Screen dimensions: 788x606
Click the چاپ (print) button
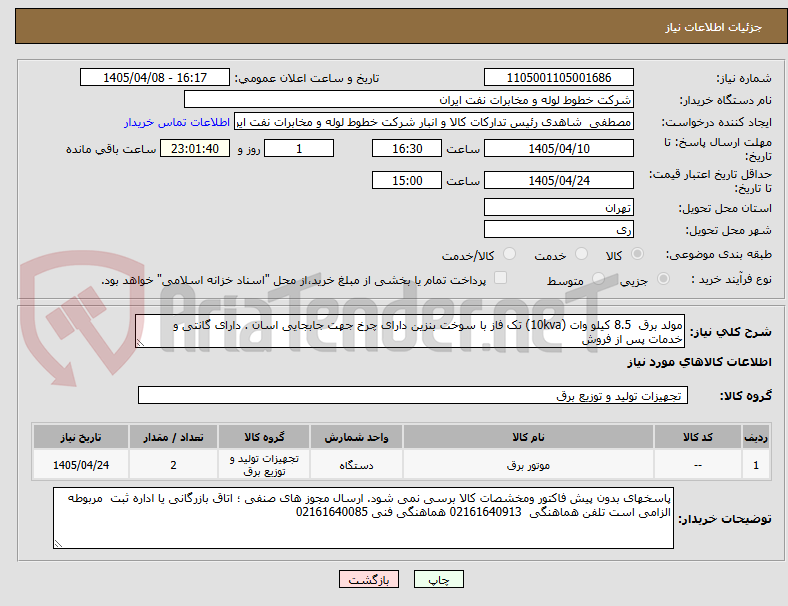pyautogui.click(x=438, y=579)
